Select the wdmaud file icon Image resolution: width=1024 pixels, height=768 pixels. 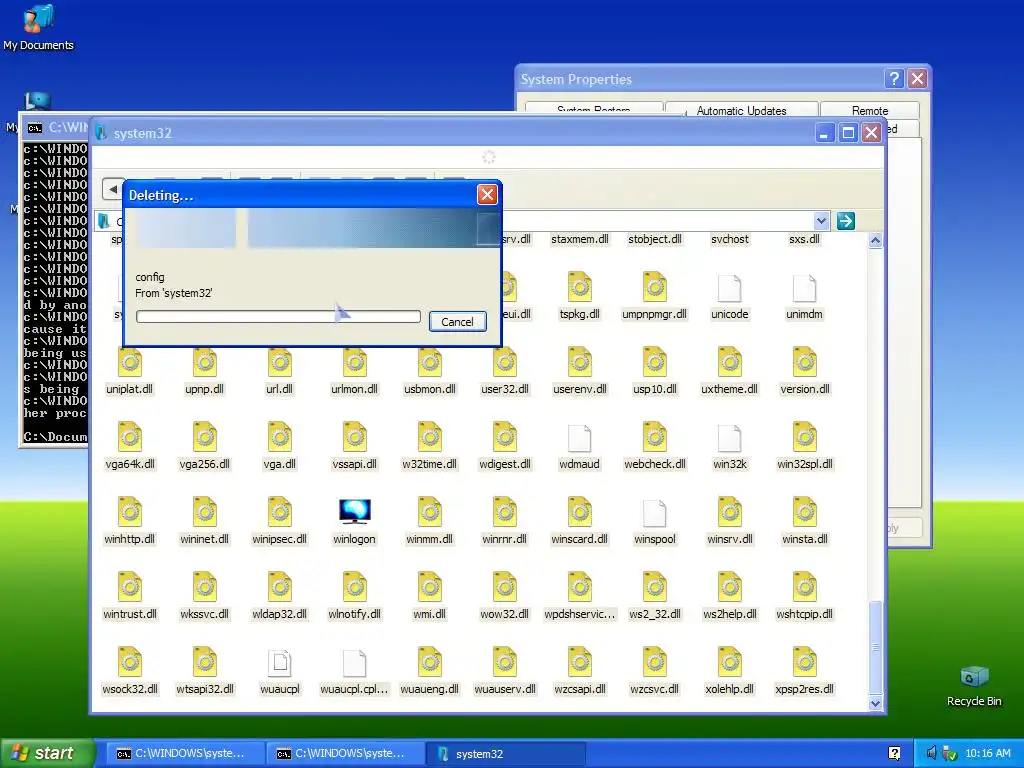coord(580,437)
